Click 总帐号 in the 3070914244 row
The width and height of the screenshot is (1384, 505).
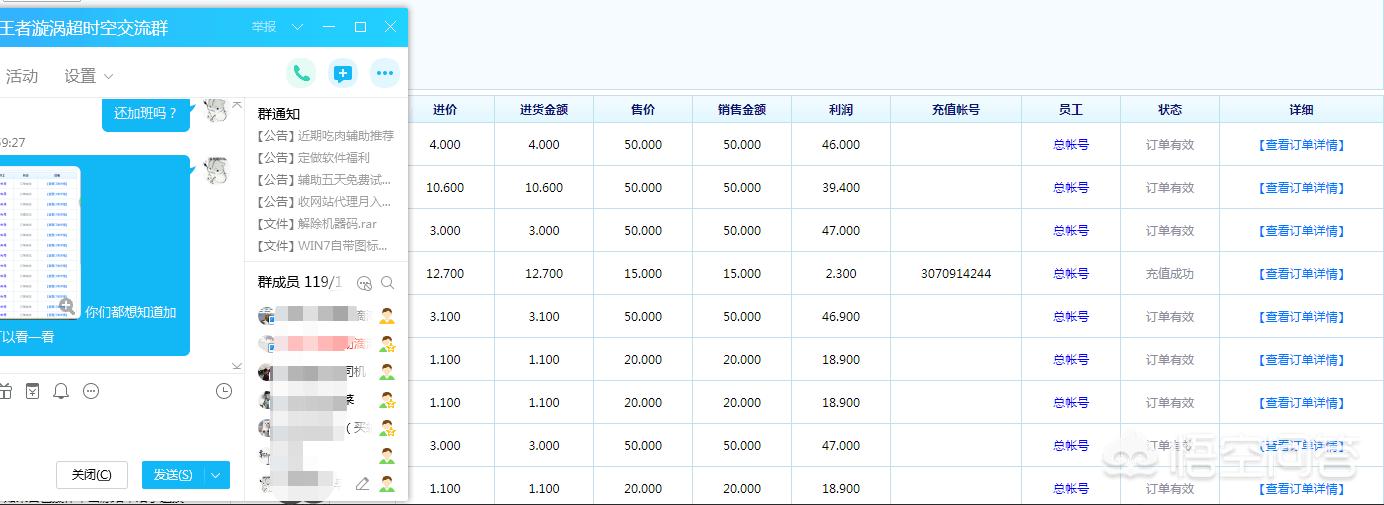click(x=1071, y=274)
